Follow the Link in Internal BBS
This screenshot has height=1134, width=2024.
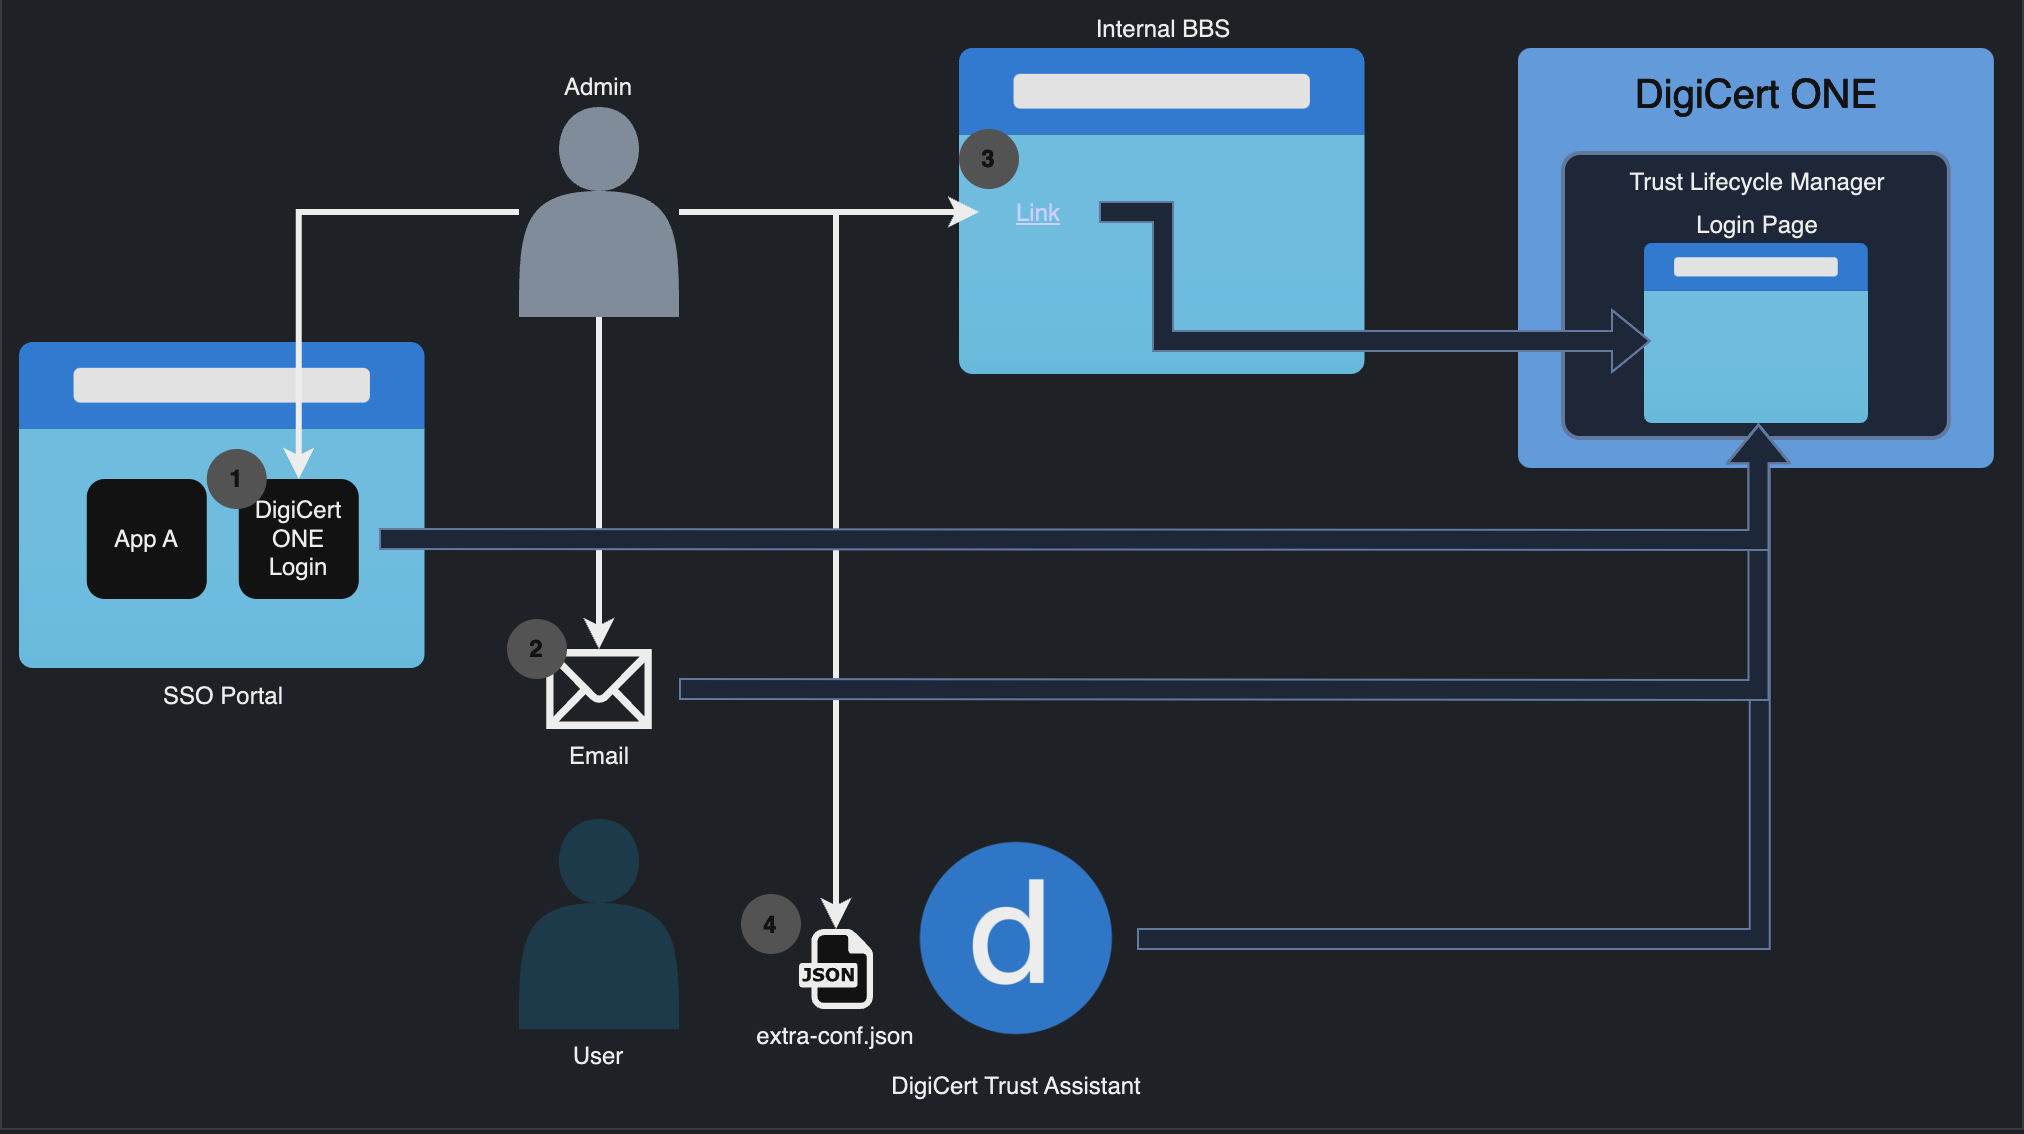click(1037, 213)
